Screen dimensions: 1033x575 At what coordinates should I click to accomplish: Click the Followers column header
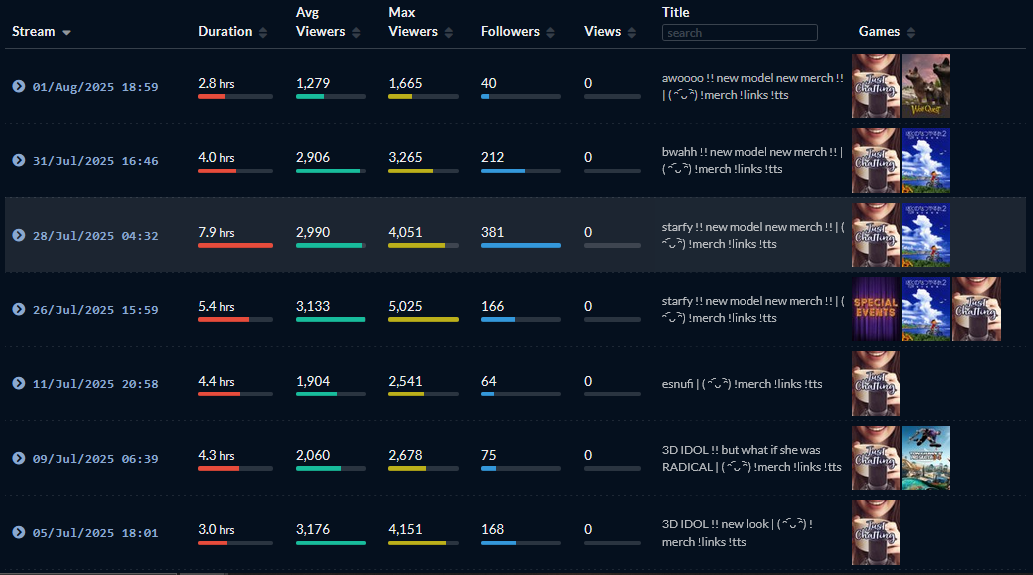pyautogui.click(x=511, y=32)
